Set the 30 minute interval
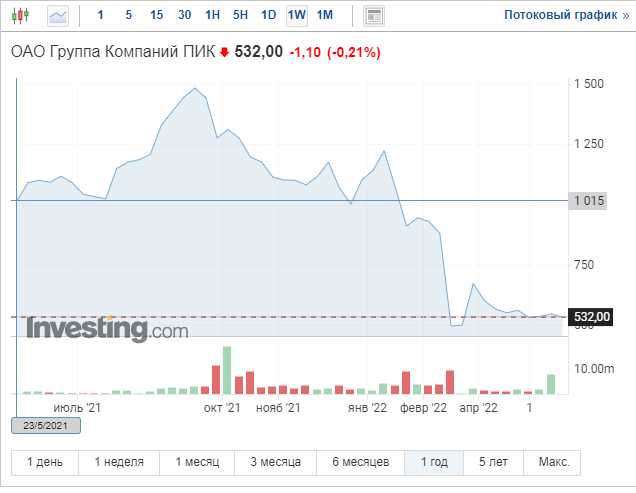The image size is (636, 493). (185, 15)
